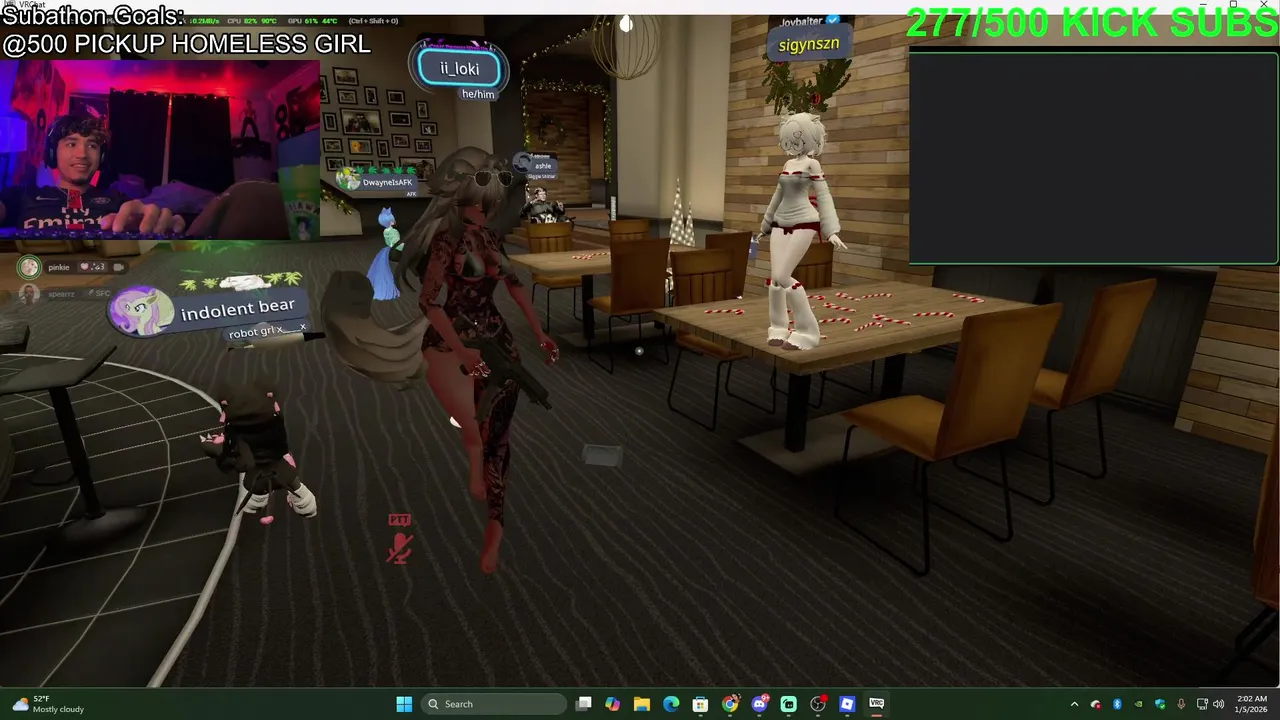Open Microsoft Store from the taskbar
1280x720 pixels.
coord(701,704)
